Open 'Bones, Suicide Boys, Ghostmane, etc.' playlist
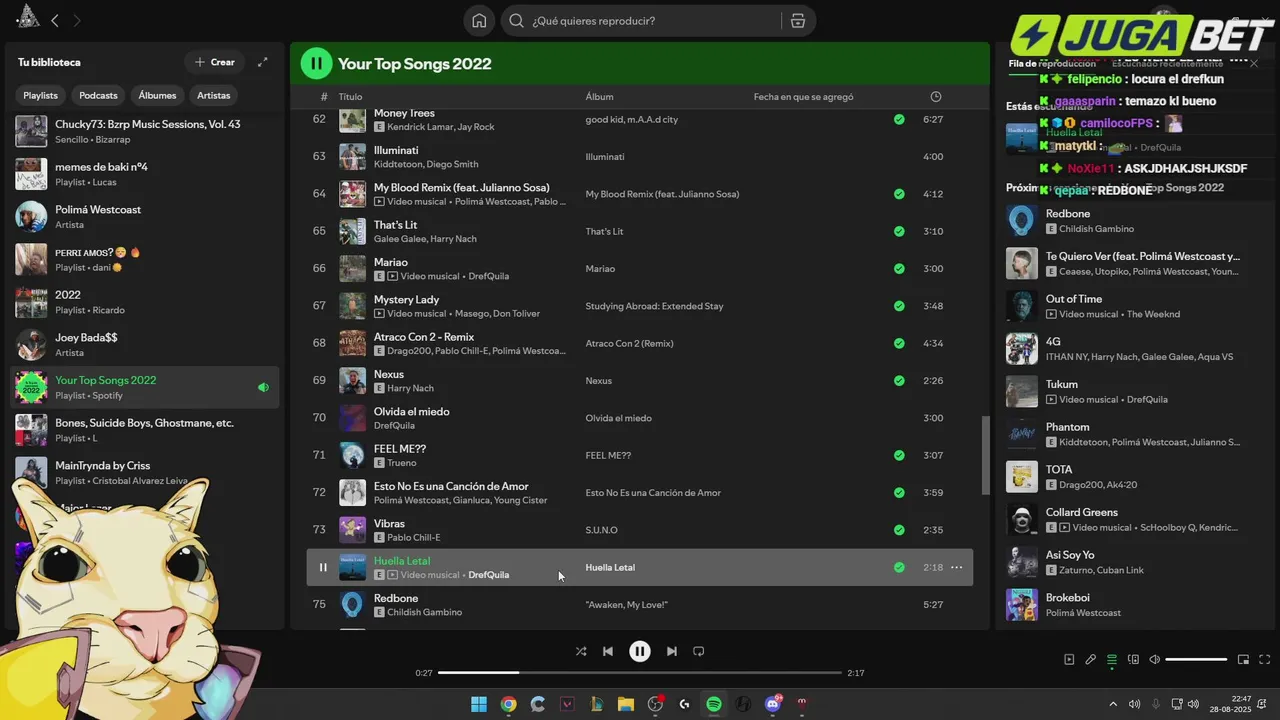The width and height of the screenshot is (1280, 720). click(145, 430)
